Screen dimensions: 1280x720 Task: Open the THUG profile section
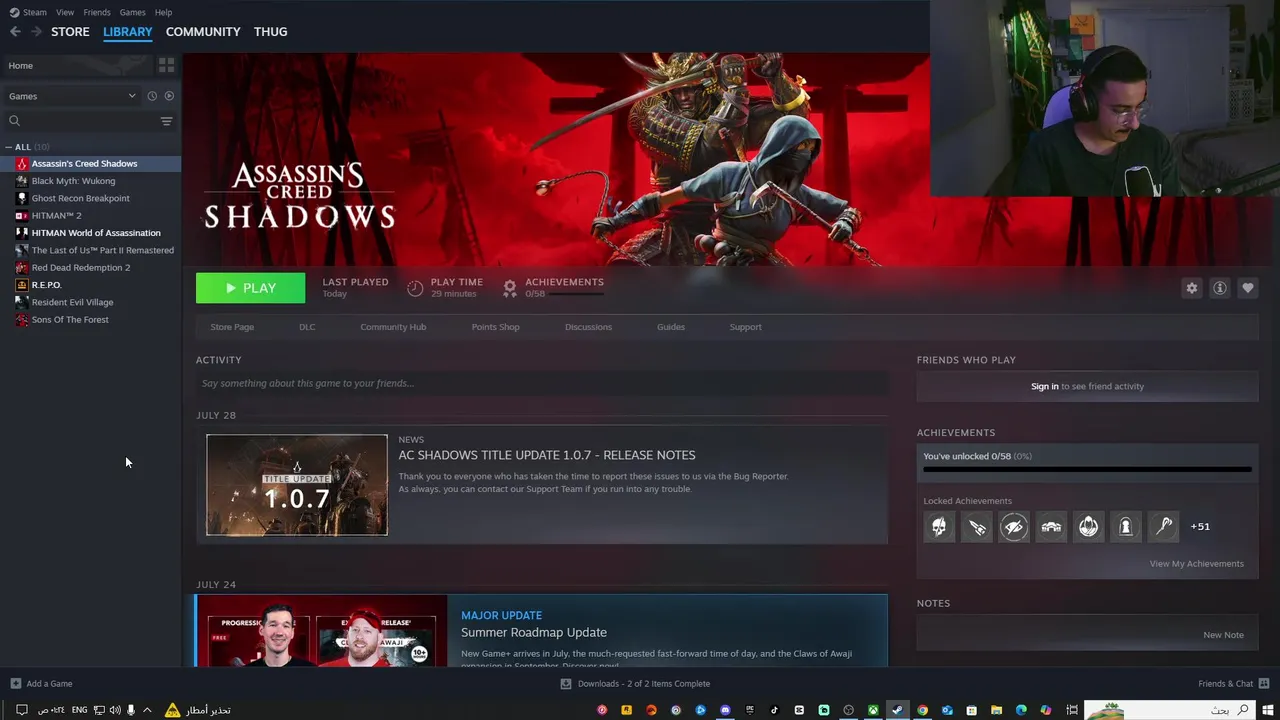[x=270, y=32]
